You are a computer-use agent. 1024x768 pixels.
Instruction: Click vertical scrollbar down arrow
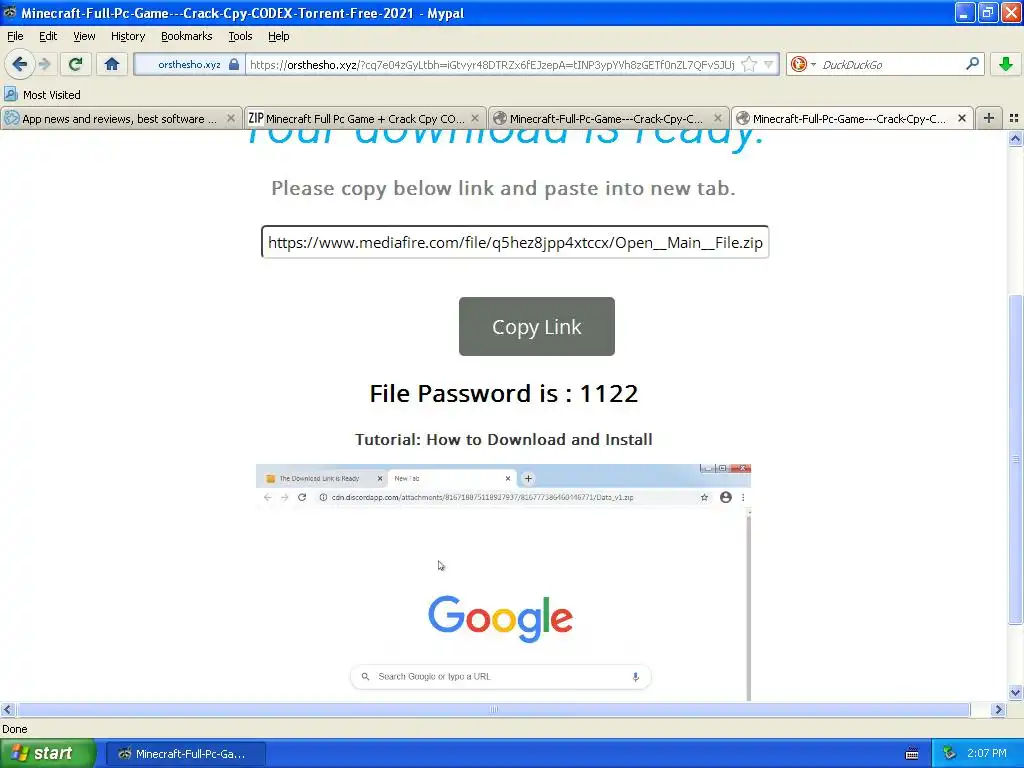point(1015,693)
